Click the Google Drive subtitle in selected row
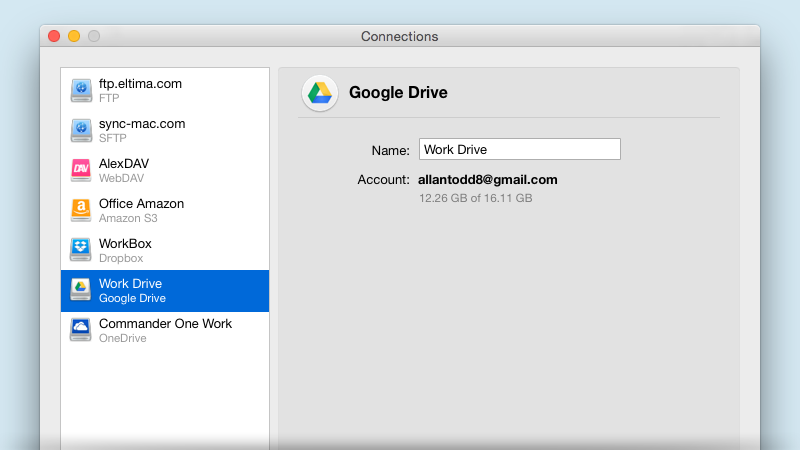Viewport: 800px width, 450px height. [x=132, y=298]
